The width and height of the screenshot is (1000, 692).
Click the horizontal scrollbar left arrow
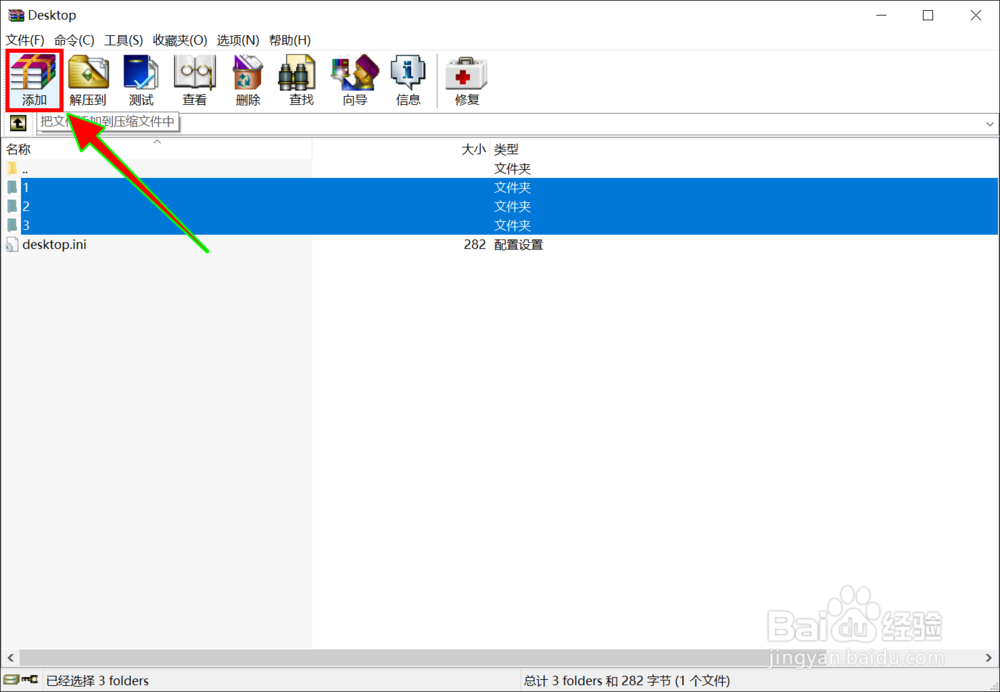click(x=10, y=658)
